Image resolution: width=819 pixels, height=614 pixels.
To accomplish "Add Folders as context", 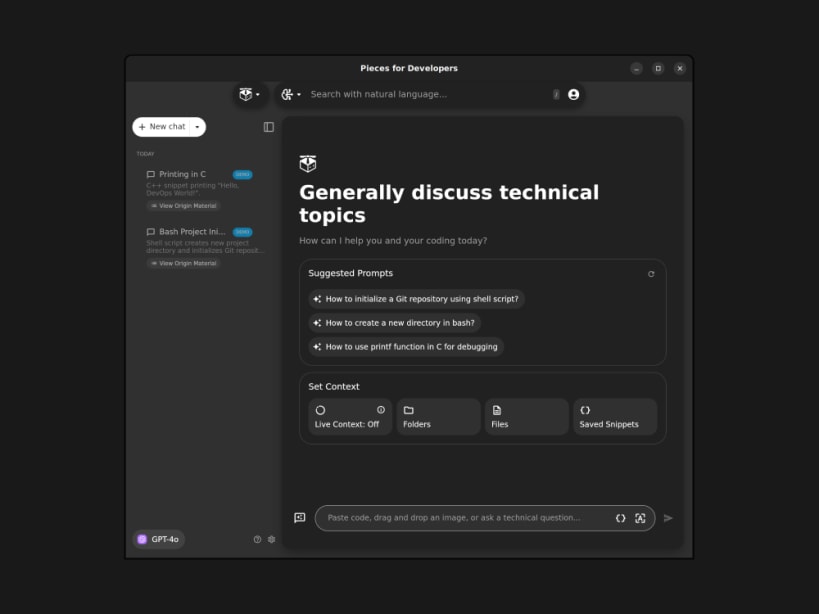I will [x=438, y=417].
